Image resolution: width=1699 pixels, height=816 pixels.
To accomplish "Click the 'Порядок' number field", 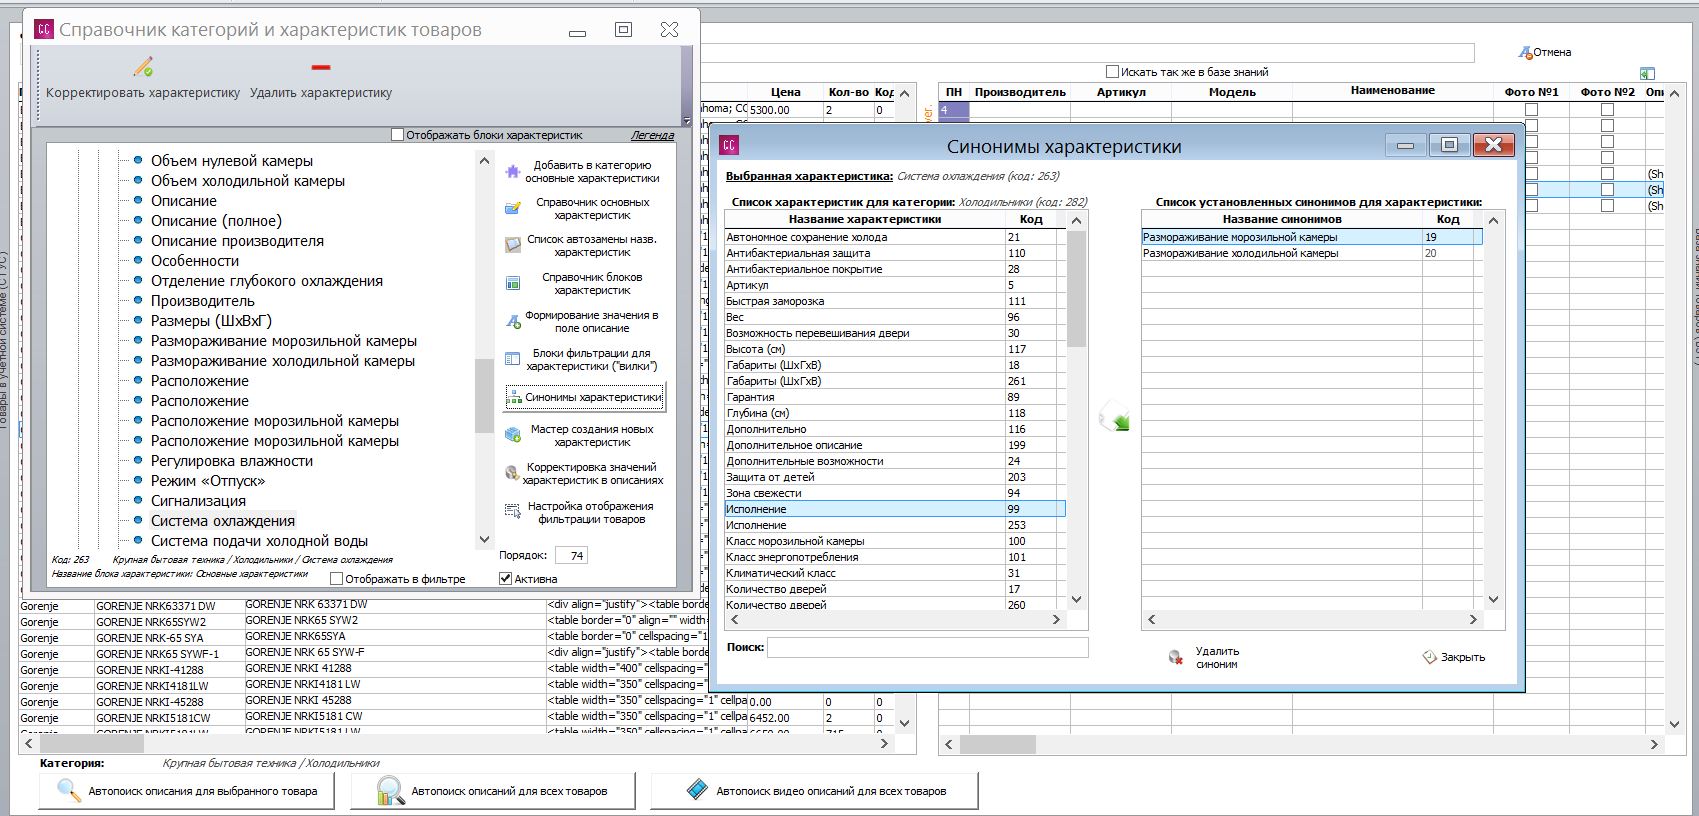I will point(574,555).
